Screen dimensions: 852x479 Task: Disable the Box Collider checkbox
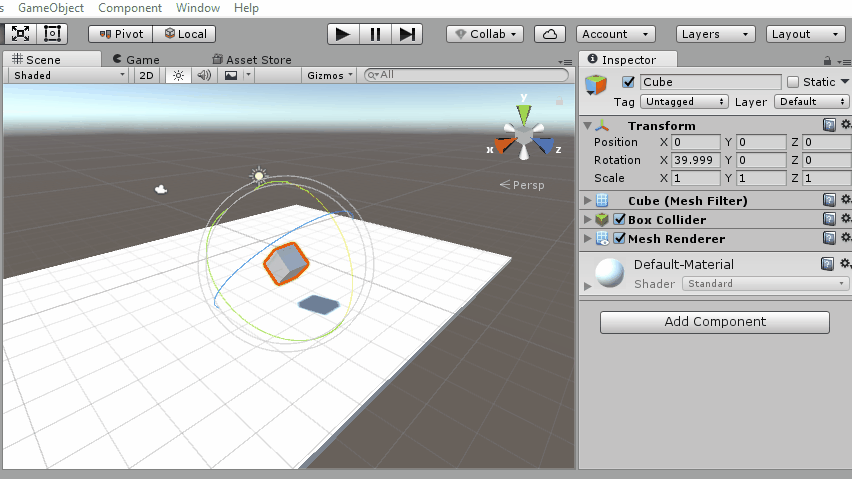(619, 220)
